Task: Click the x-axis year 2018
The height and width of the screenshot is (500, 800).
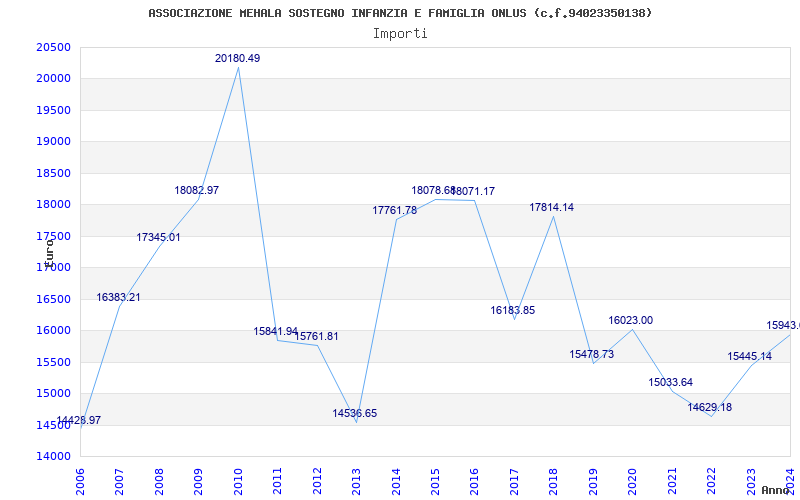Action: point(553,482)
